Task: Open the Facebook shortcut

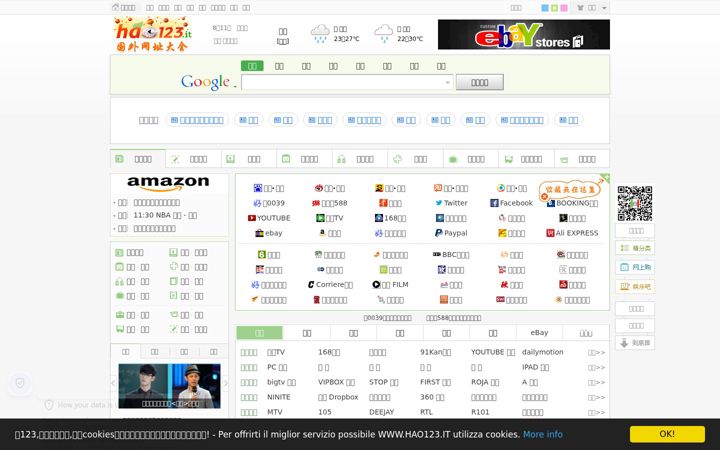Action: click(511, 203)
